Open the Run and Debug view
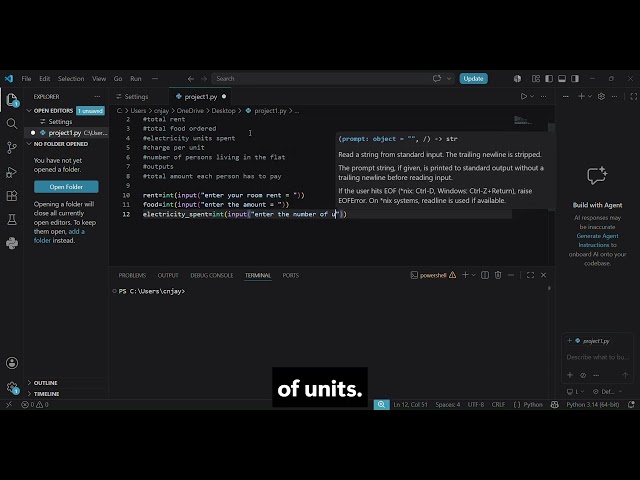This screenshot has width=640, height=480. pos(12,172)
